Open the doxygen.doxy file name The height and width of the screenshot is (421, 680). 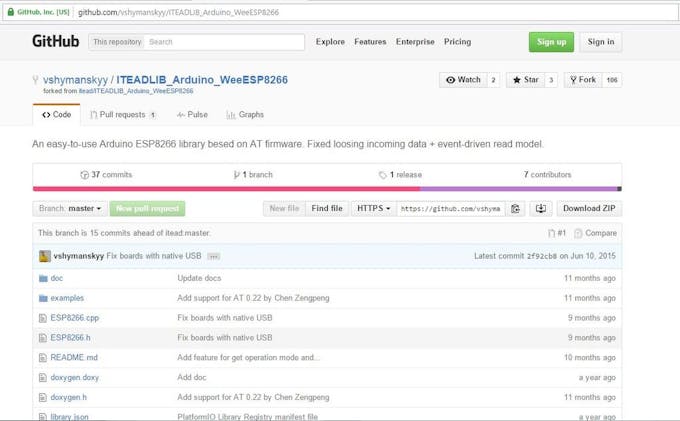[75, 378]
